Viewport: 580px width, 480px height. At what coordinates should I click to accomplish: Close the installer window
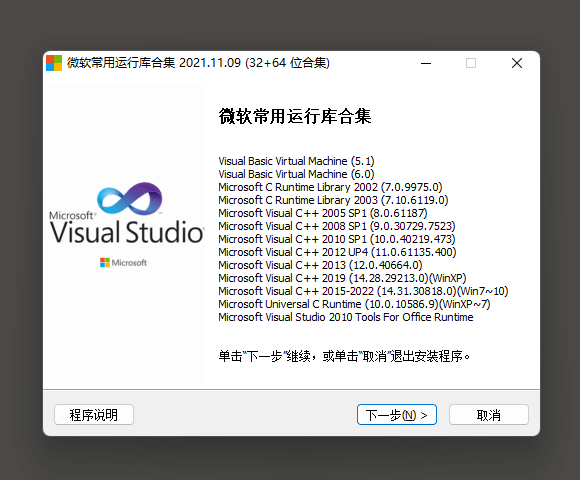pyautogui.click(x=517, y=63)
